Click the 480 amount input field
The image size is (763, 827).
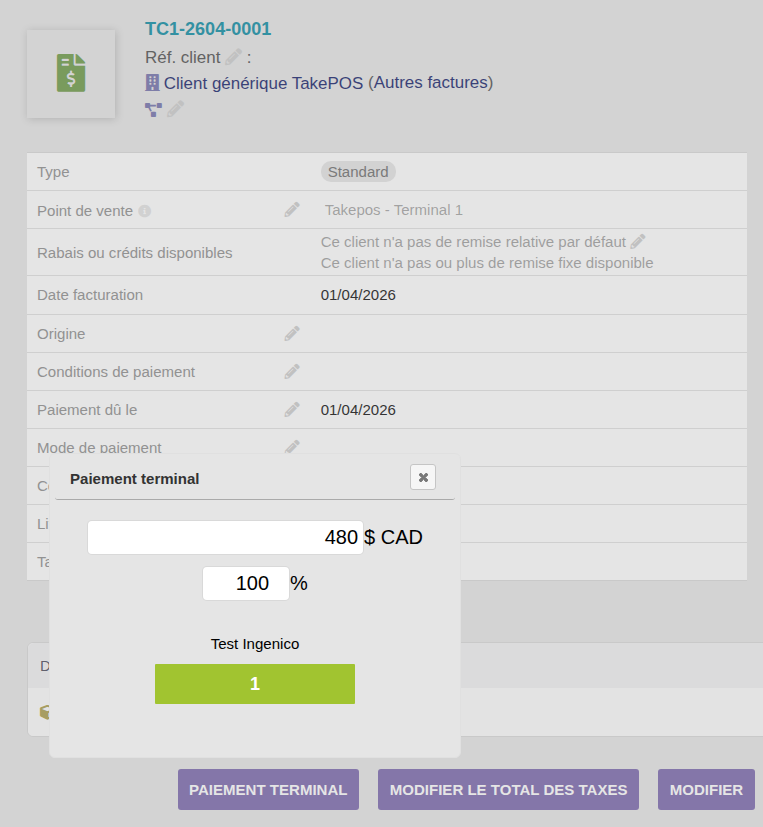pyautogui.click(x=225, y=537)
